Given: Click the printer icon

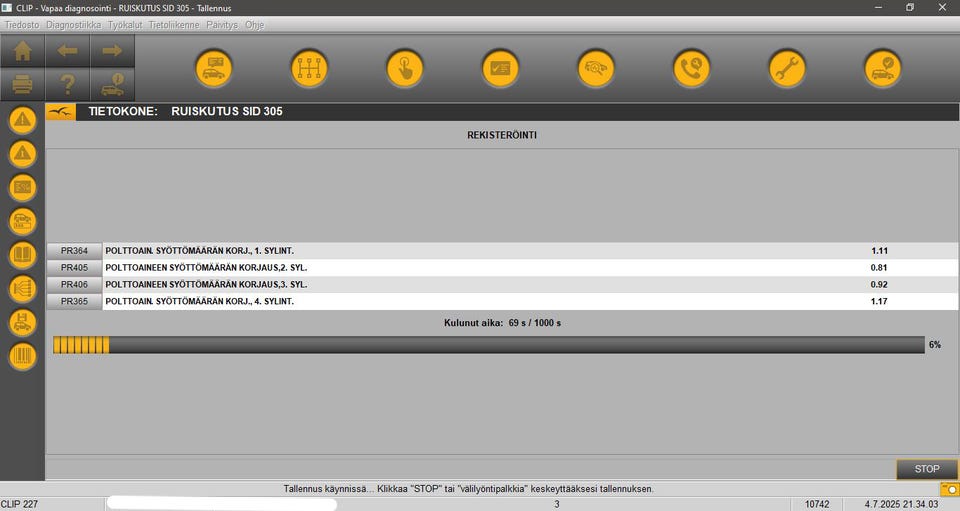Looking at the screenshot, I should click(23, 84).
